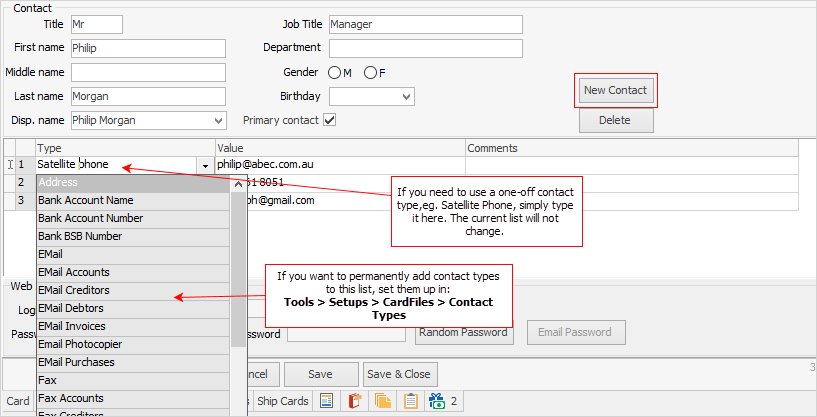Click the password entry field
817x417 pixels.
coord(346,334)
